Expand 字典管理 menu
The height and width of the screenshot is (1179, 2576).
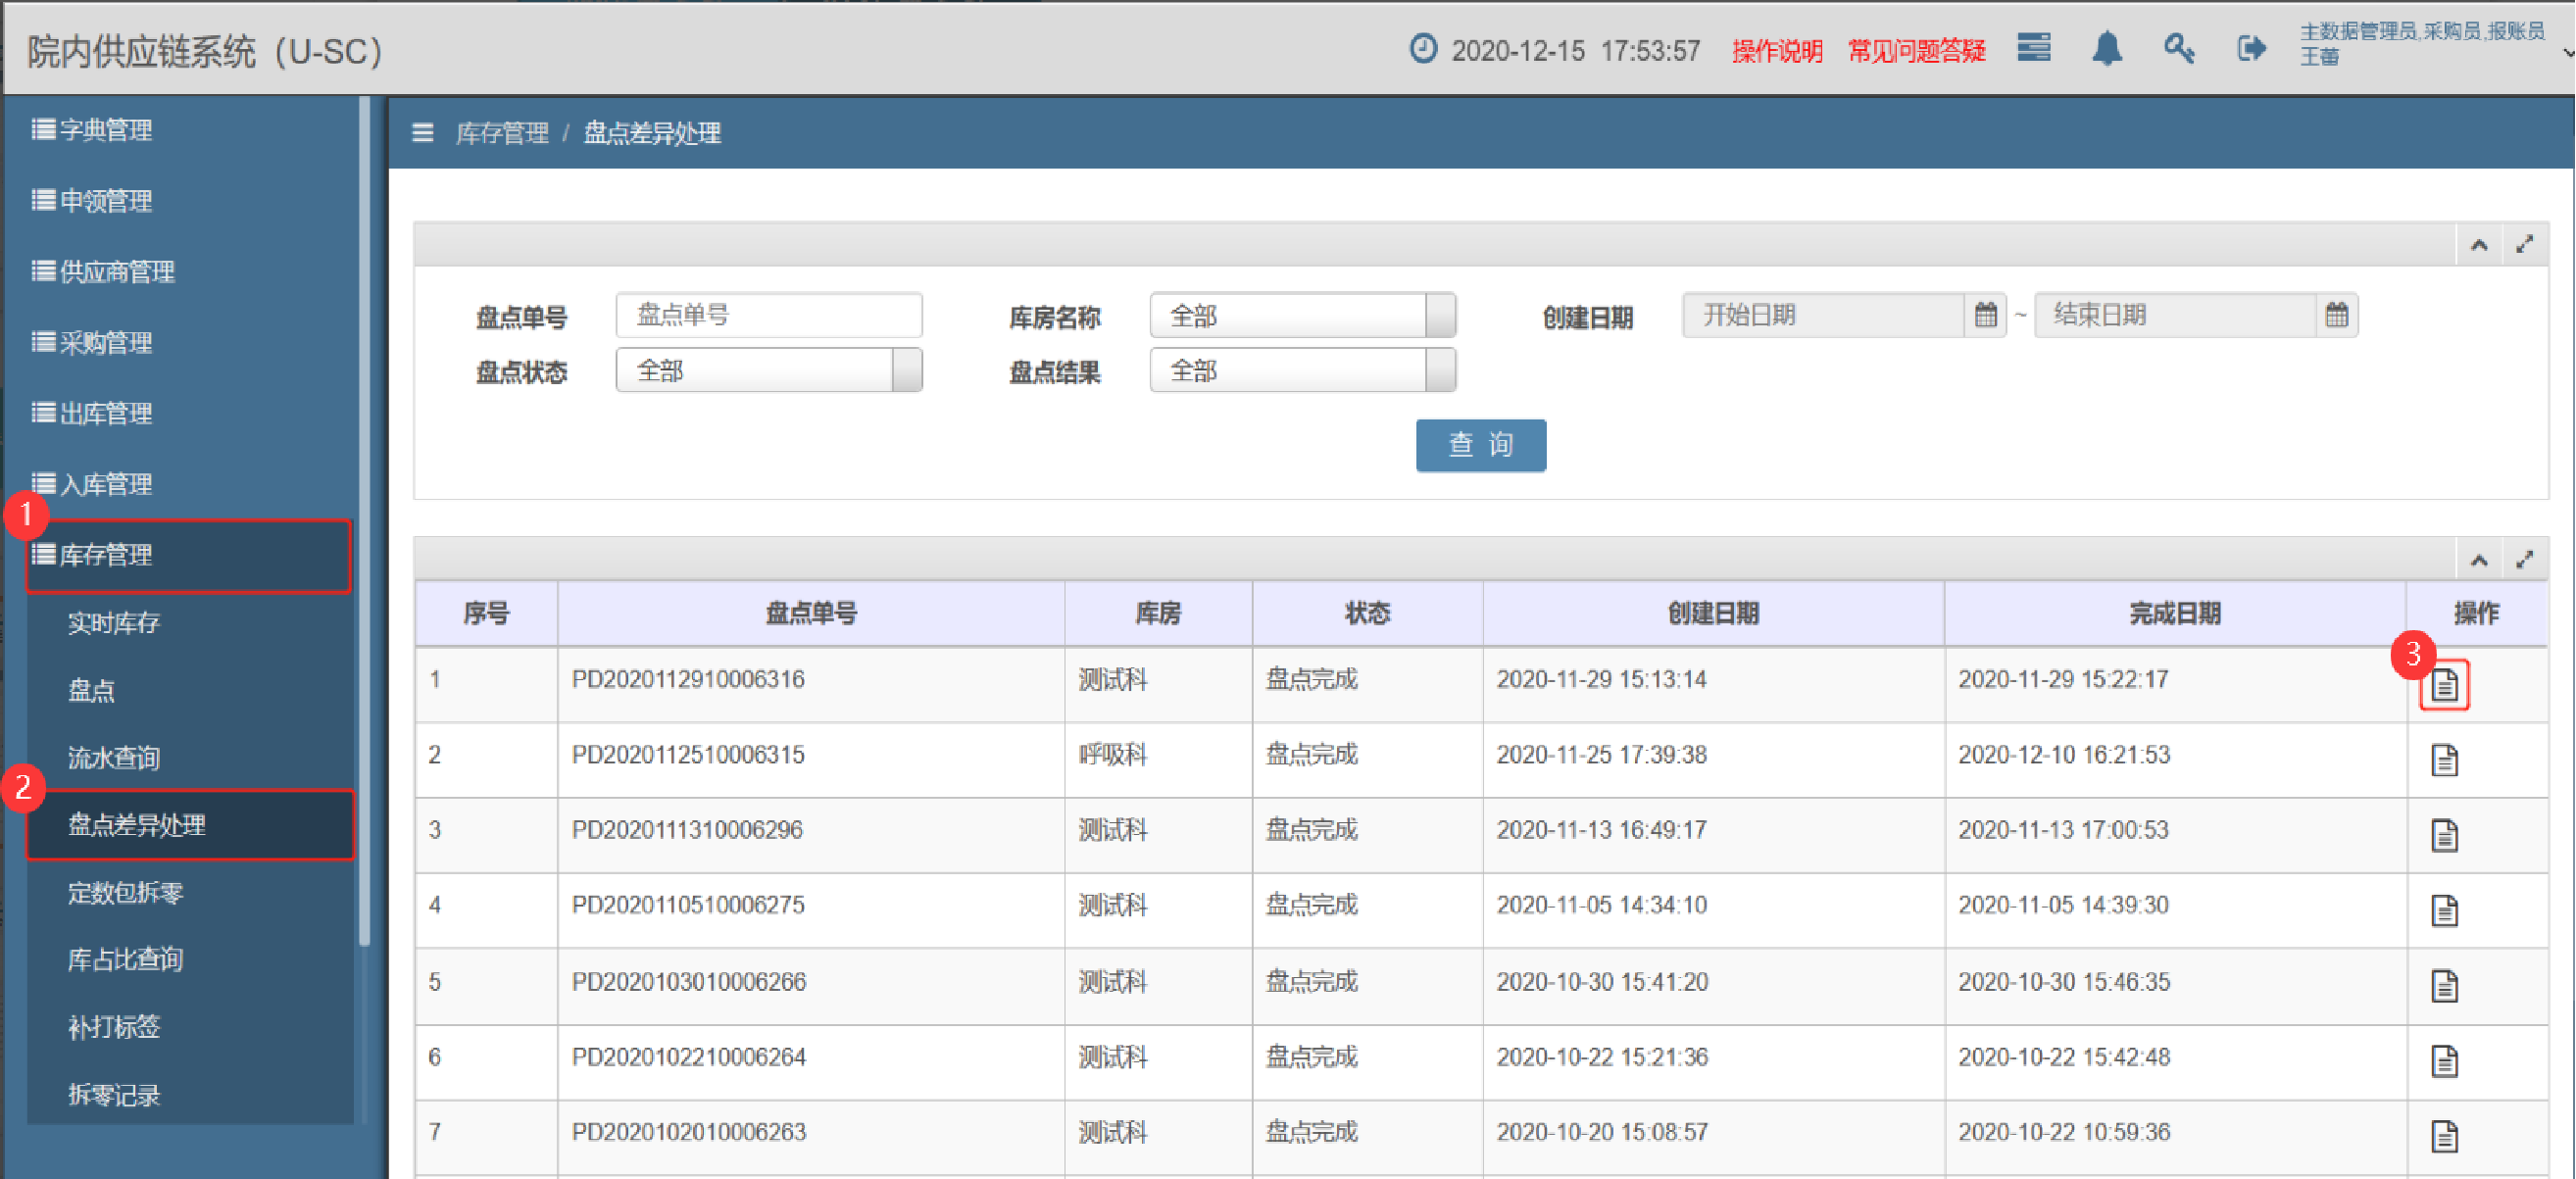[93, 130]
